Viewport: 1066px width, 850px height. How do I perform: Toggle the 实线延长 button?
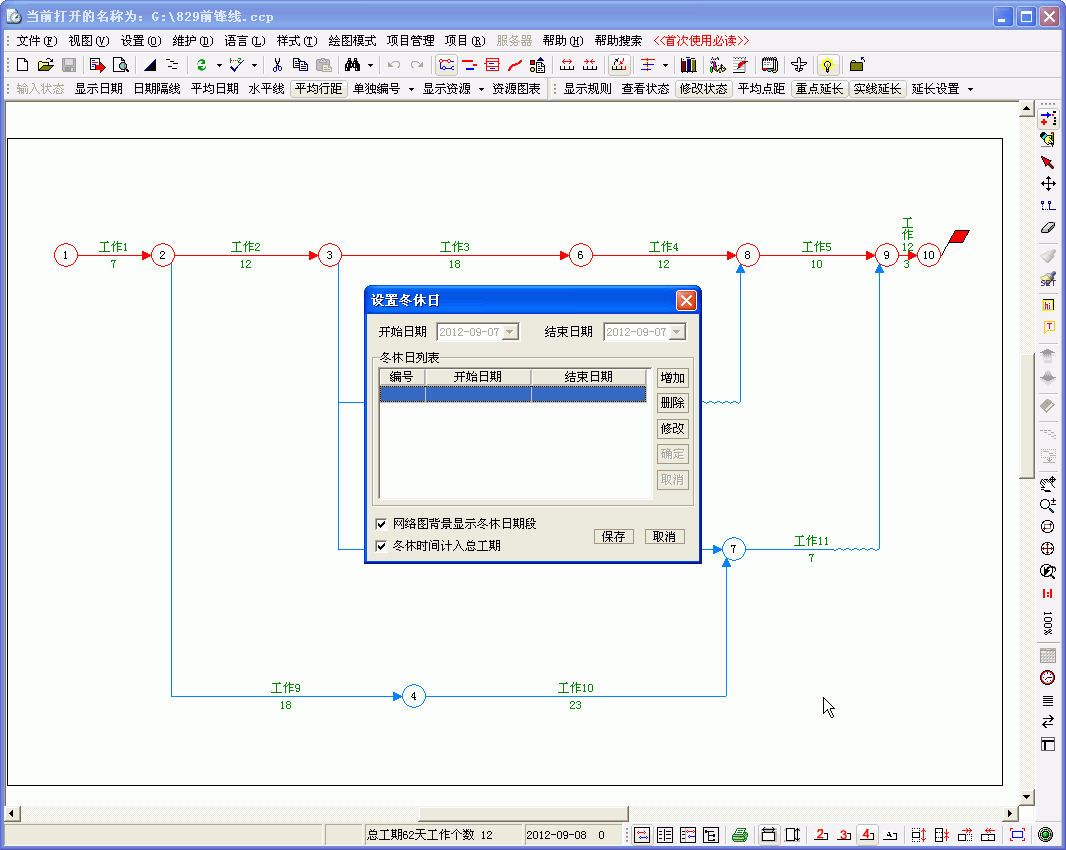tap(877, 89)
